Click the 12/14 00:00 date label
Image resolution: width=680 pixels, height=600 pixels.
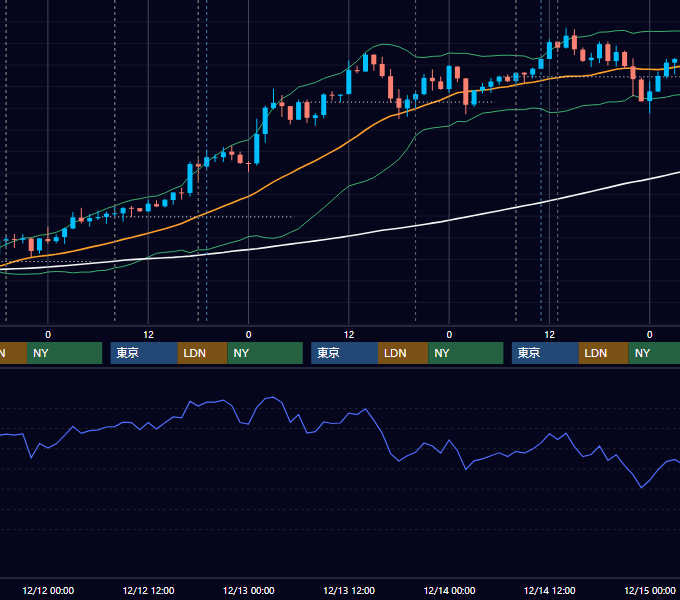449,590
